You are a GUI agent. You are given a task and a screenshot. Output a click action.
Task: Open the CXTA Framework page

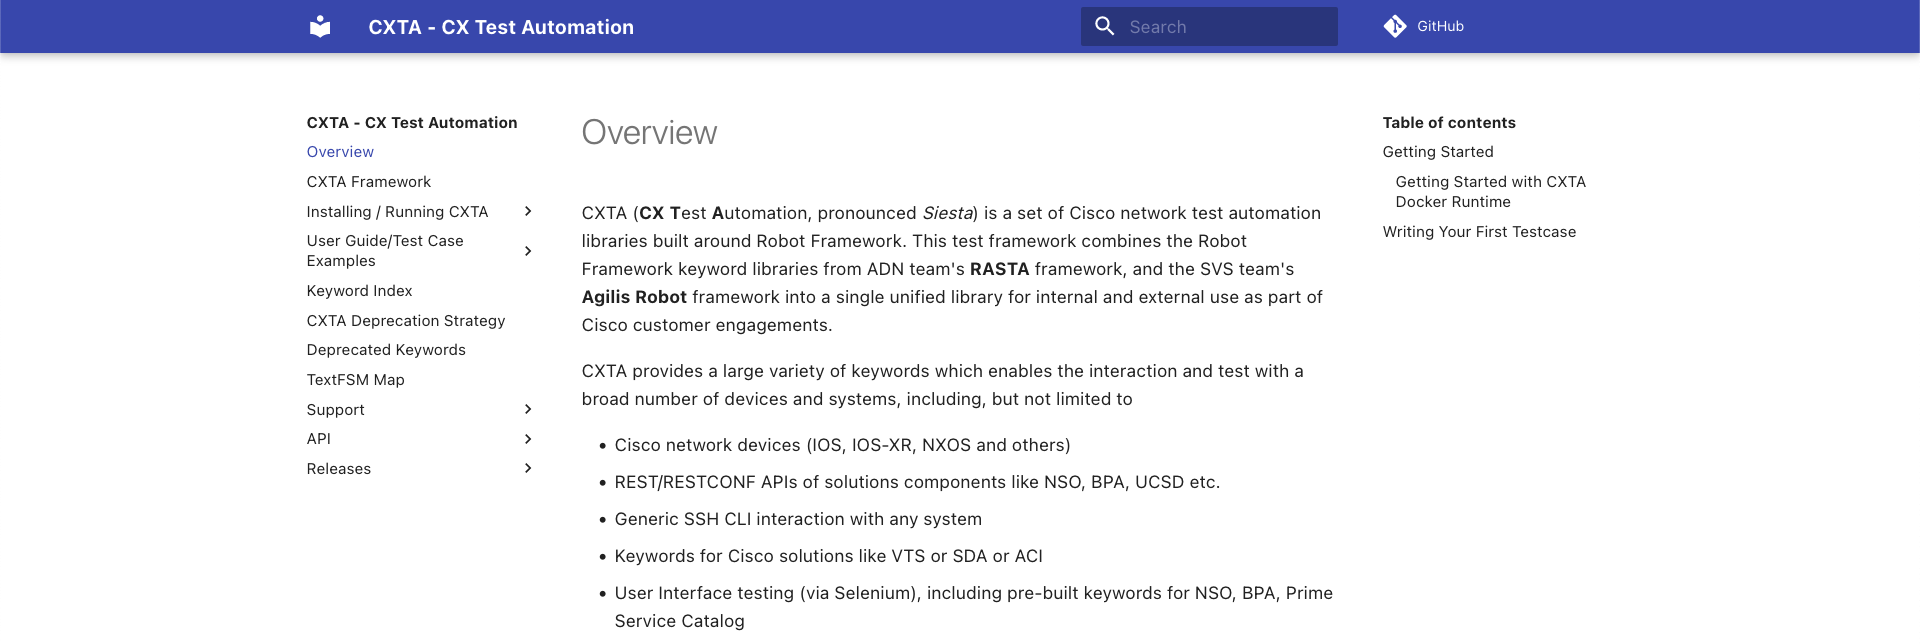coord(369,182)
